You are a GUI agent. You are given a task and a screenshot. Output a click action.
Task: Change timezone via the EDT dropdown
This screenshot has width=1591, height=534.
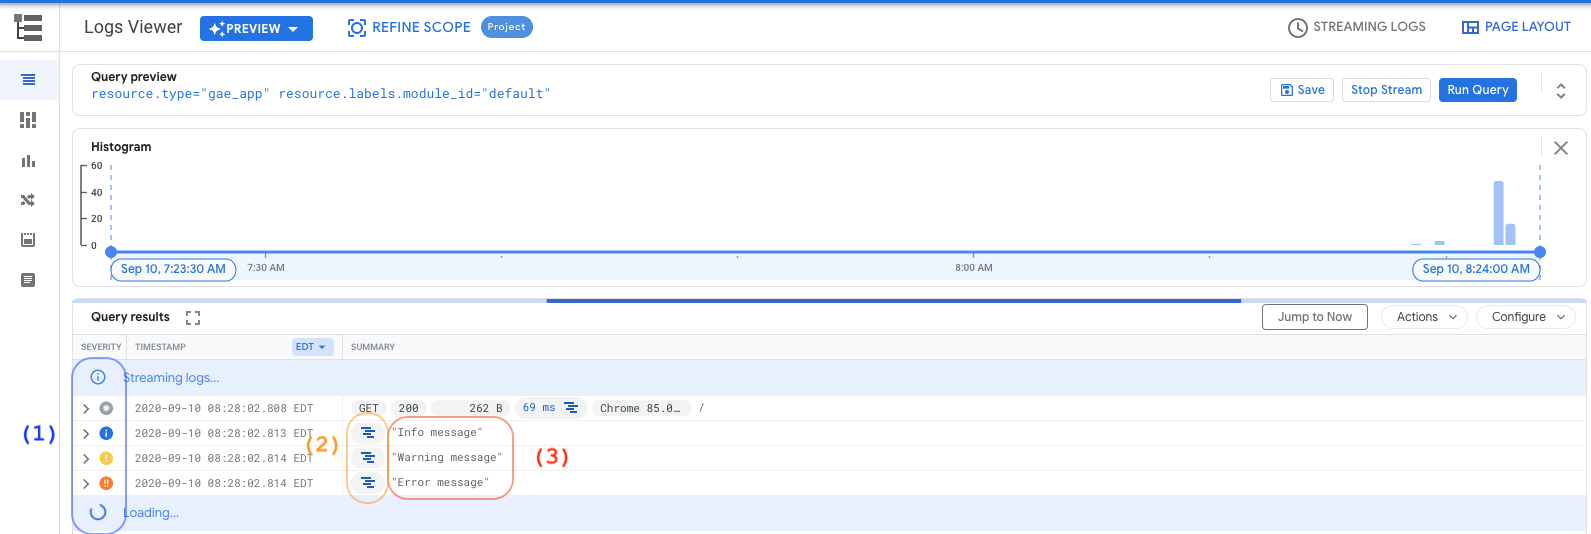312,347
